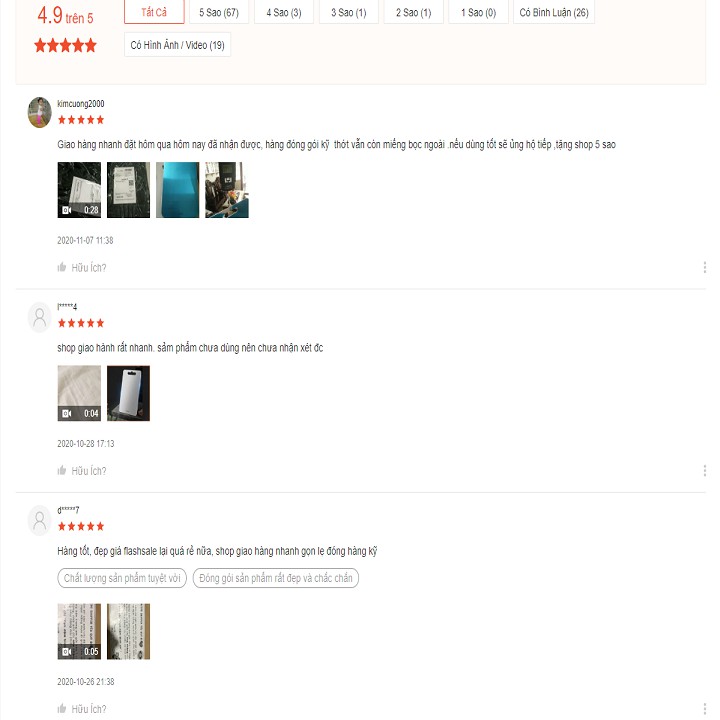The width and height of the screenshot is (720, 720).
Task: Click thumbs-up icon under kimcuong2000's review
Action: click(x=62, y=267)
